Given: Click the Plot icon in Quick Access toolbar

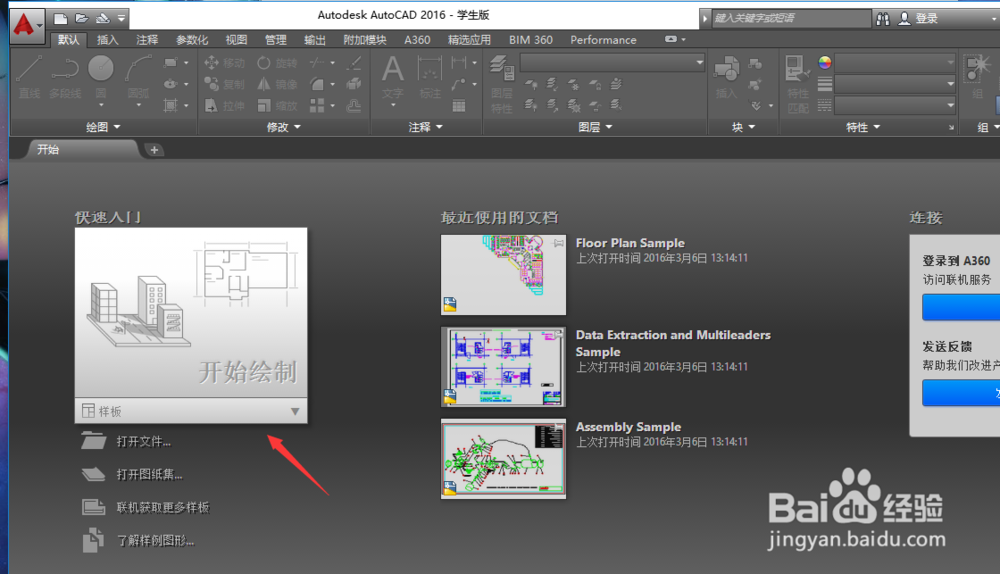Looking at the screenshot, I should click(102, 18).
